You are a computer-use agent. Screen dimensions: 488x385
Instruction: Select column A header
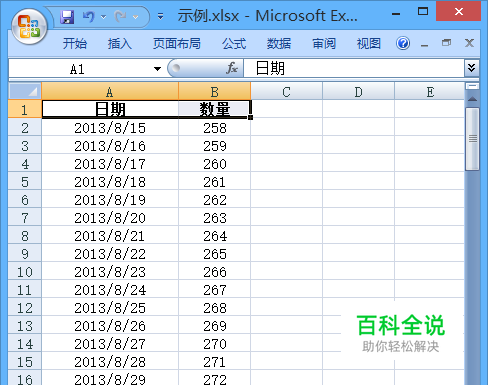(x=110, y=91)
